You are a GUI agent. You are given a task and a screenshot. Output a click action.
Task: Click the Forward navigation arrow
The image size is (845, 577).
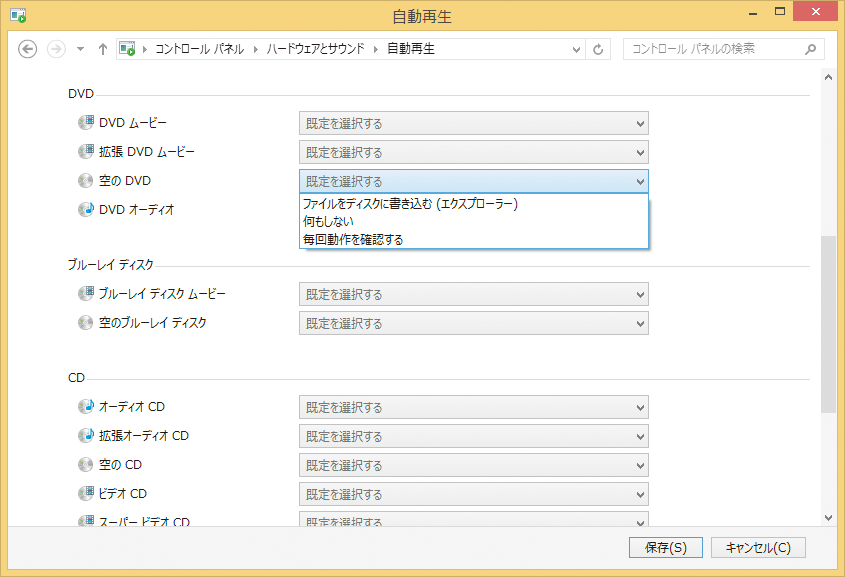coord(56,49)
